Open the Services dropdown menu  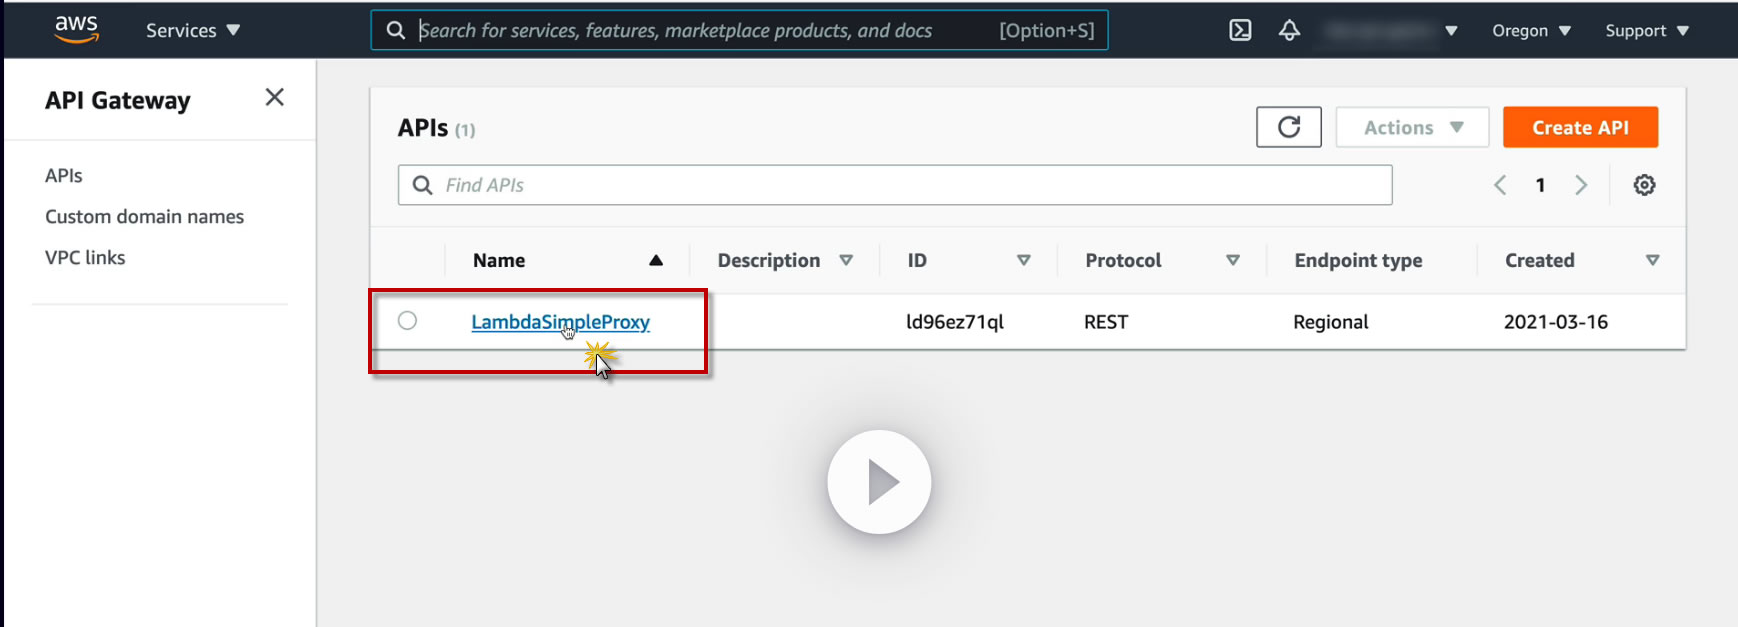tap(193, 30)
